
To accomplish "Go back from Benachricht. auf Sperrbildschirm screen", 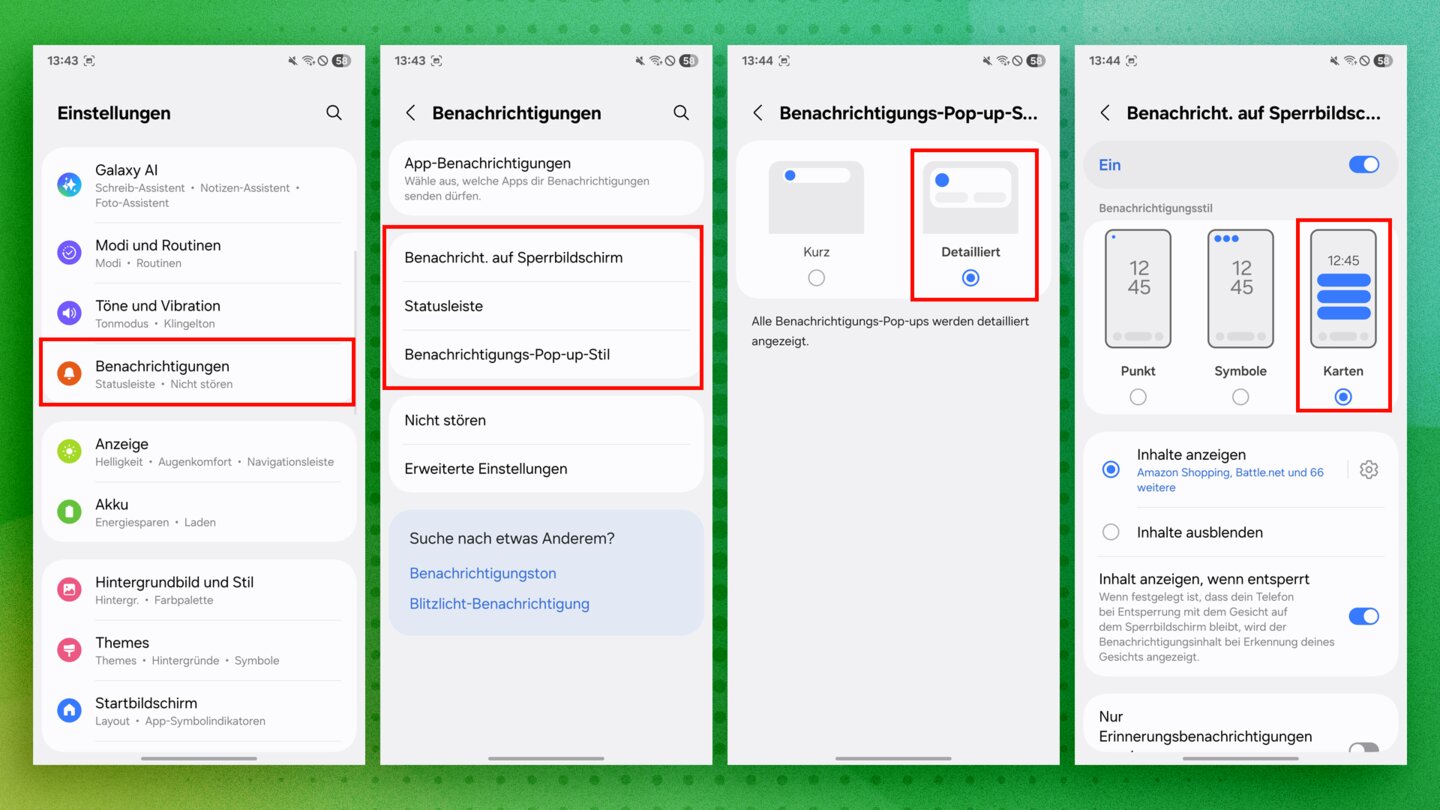I will 1104,113.
